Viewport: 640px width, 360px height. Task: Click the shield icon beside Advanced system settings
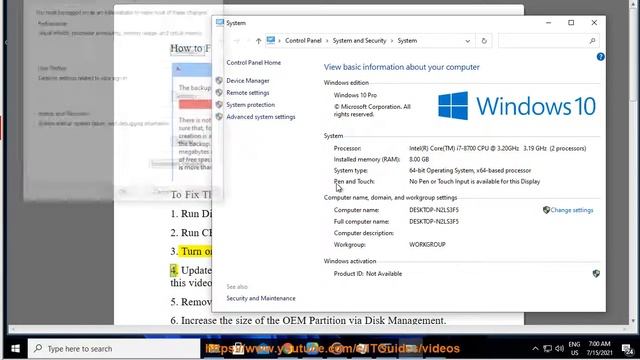pos(219,117)
